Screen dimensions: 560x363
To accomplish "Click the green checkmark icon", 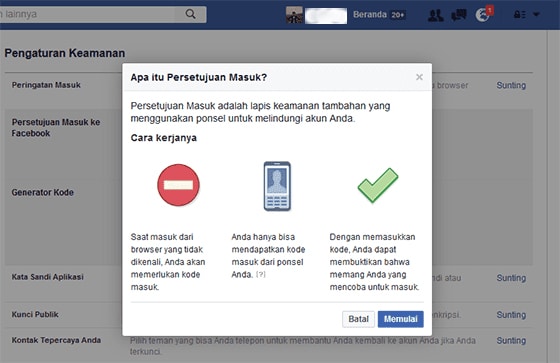I will point(378,185).
